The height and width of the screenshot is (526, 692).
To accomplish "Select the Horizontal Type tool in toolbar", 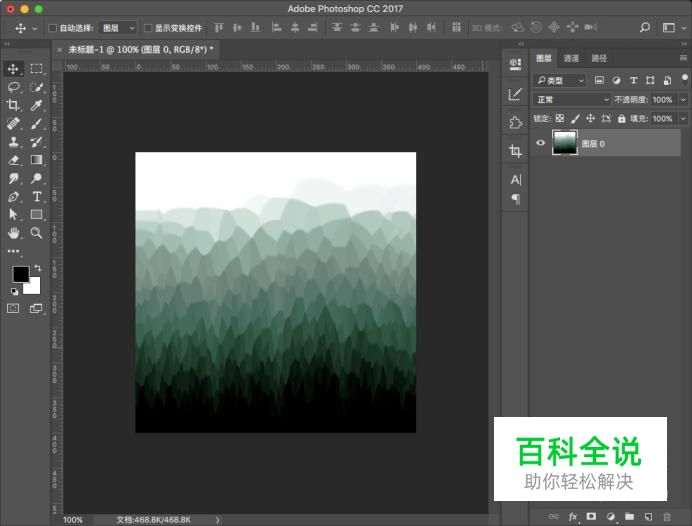I will click(x=37, y=196).
